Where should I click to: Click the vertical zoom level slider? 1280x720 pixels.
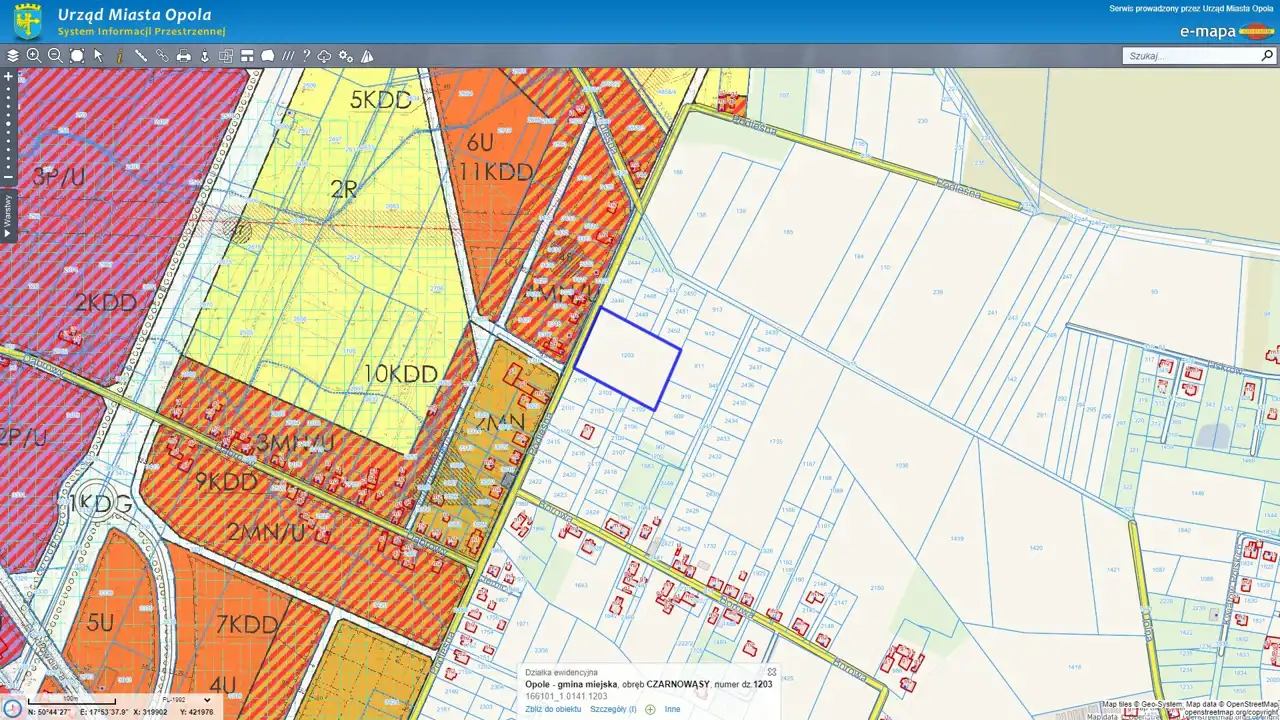[8, 126]
